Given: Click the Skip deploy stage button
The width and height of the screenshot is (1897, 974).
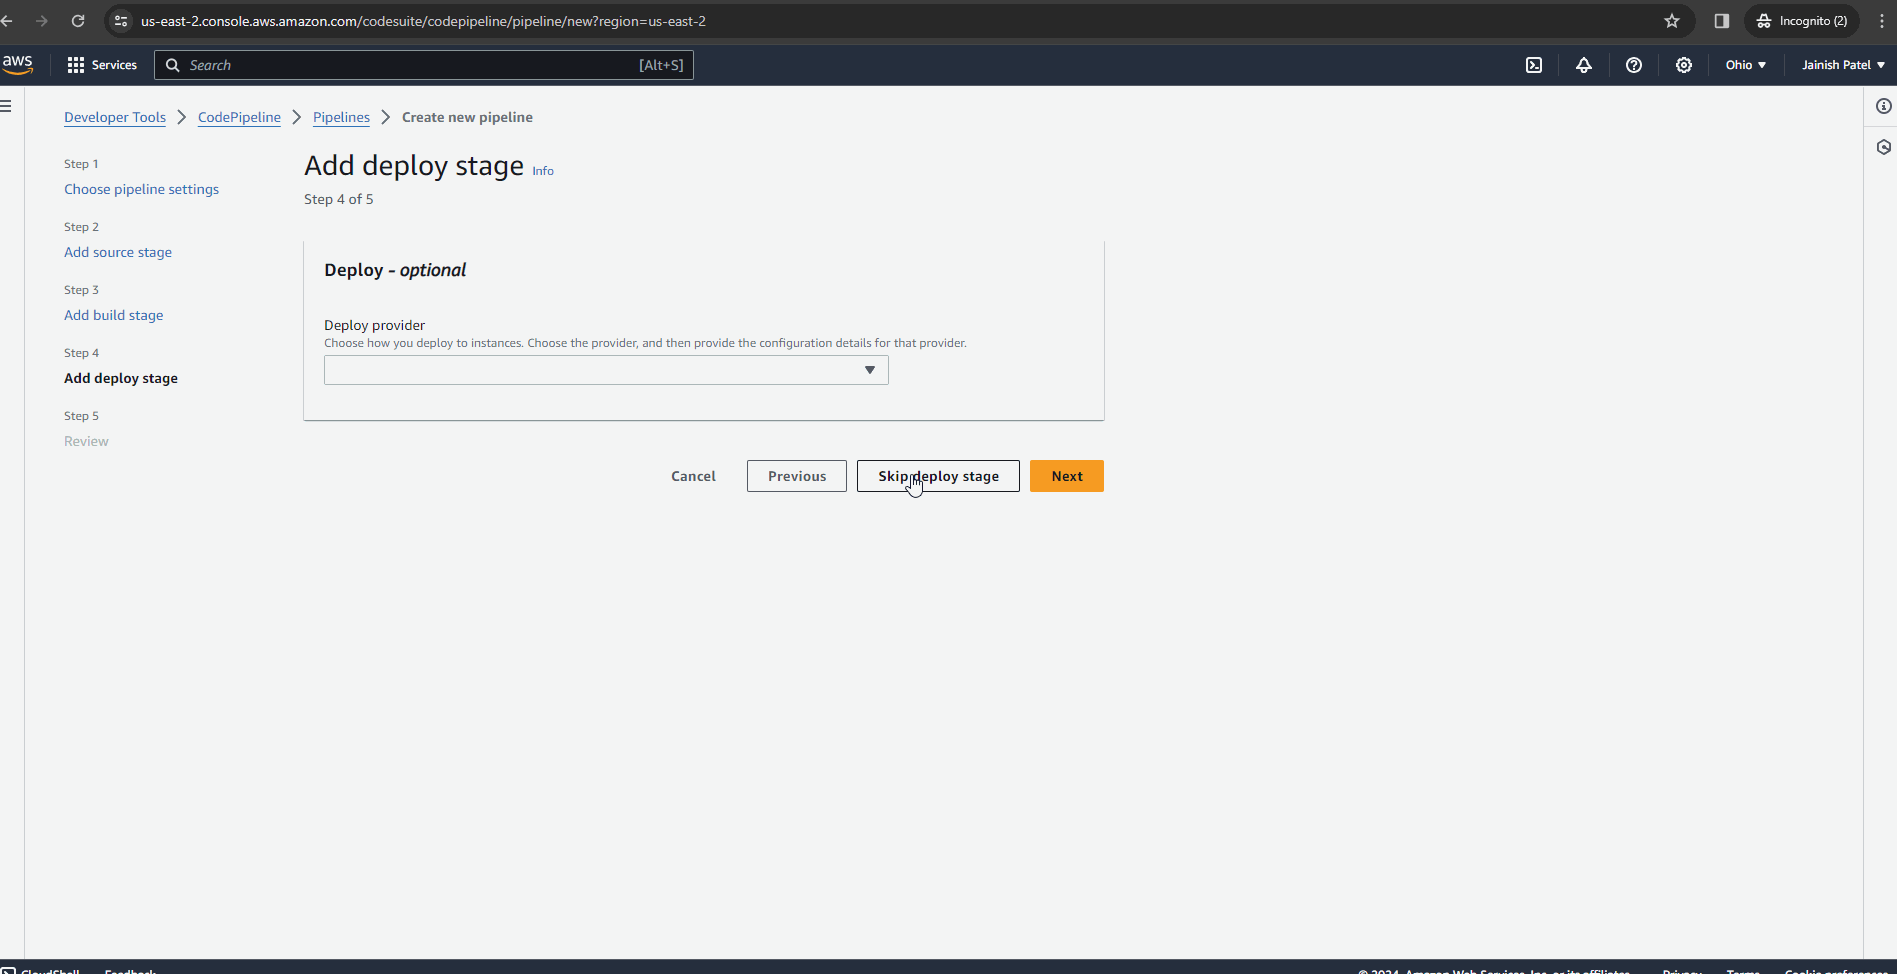Looking at the screenshot, I should (x=937, y=476).
